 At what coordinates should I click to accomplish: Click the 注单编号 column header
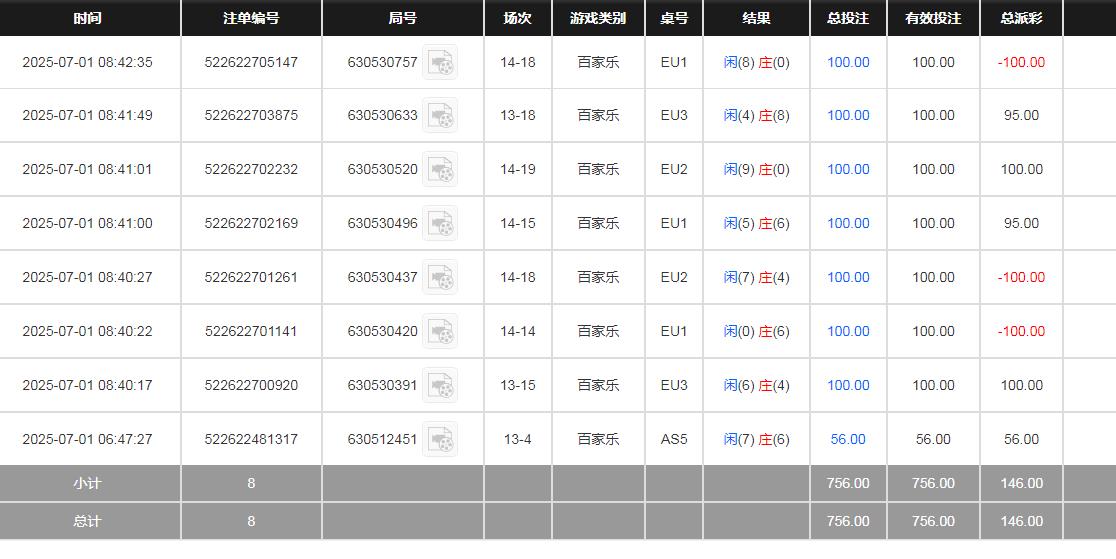click(x=251, y=18)
